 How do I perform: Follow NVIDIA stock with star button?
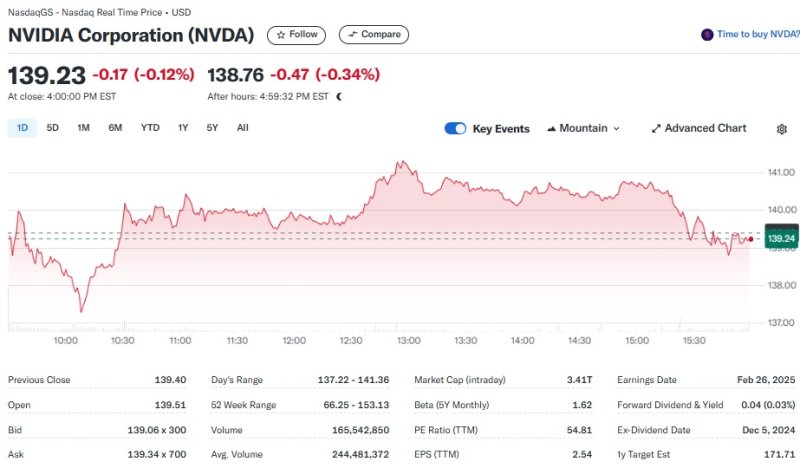coord(296,35)
